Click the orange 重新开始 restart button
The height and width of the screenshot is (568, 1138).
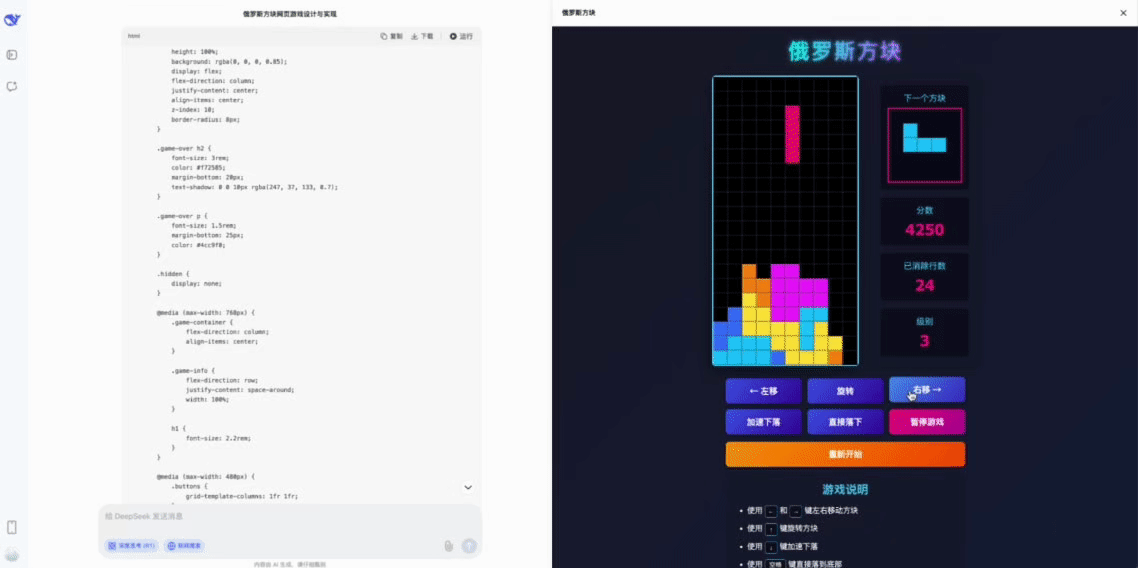click(846, 454)
